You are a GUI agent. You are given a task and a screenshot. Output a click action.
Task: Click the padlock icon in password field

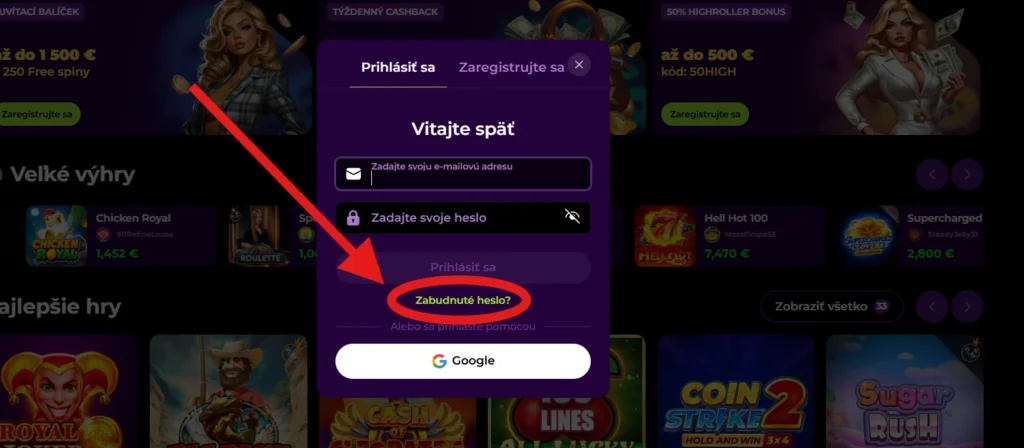coord(353,217)
